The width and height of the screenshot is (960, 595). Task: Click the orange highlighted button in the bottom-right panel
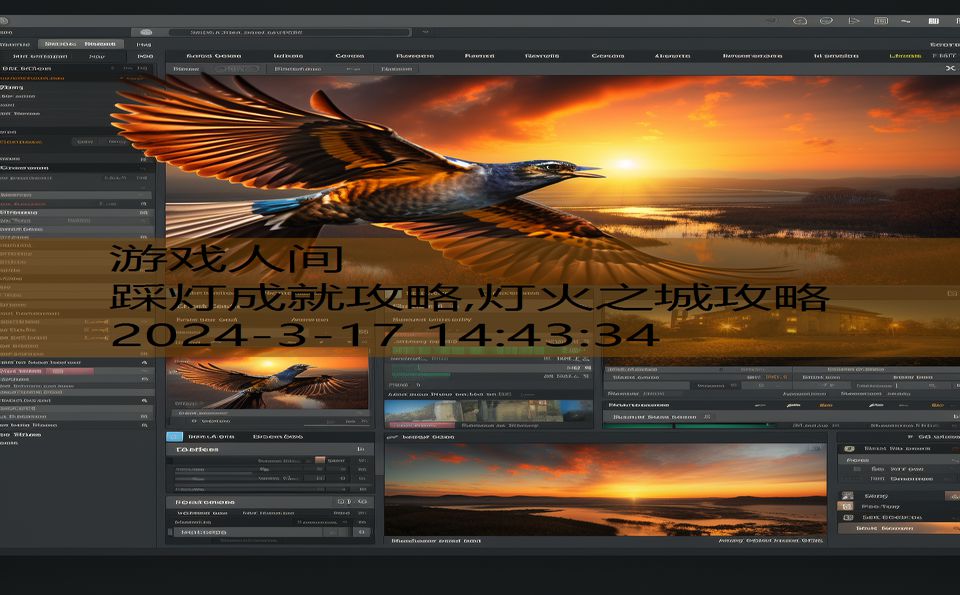pos(898,528)
